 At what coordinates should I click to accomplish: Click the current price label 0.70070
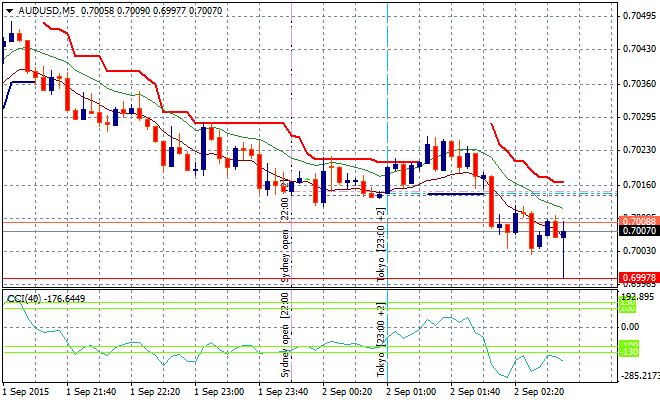(639, 231)
